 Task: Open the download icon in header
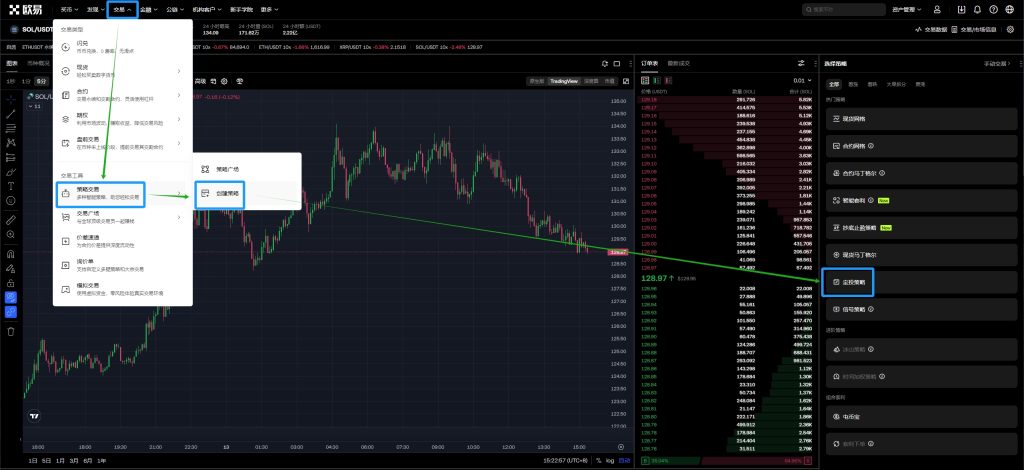click(961, 10)
